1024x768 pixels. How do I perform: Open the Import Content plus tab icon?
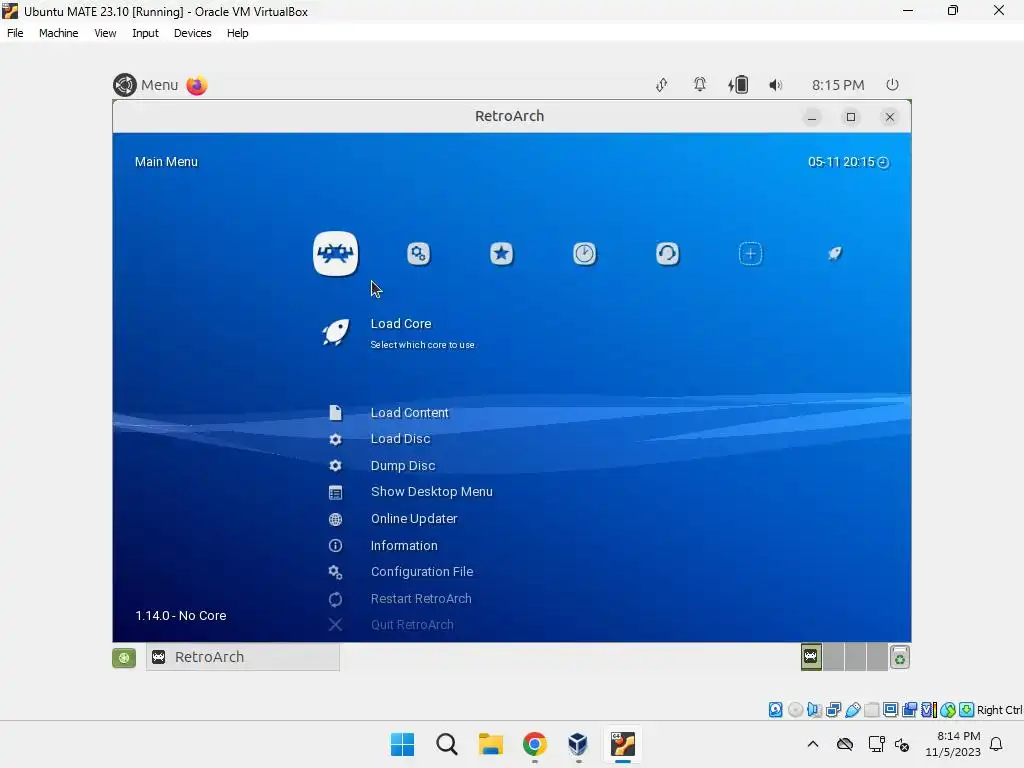(x=750, y=253)
